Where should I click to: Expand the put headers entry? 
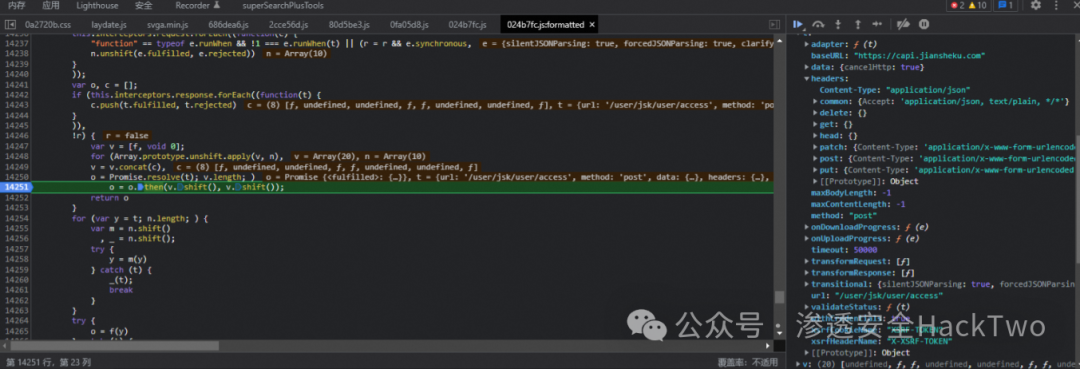click(816, 170)
